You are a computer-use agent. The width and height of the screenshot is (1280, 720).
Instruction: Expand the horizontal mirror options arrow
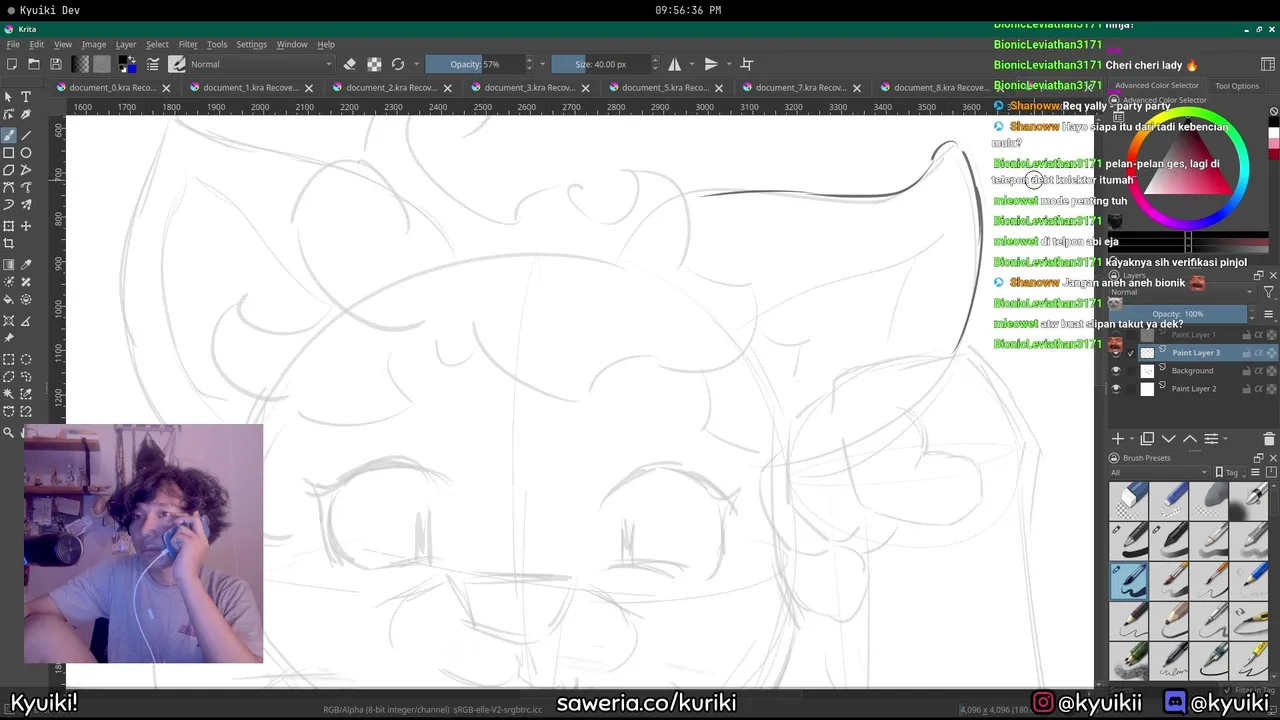691,64
